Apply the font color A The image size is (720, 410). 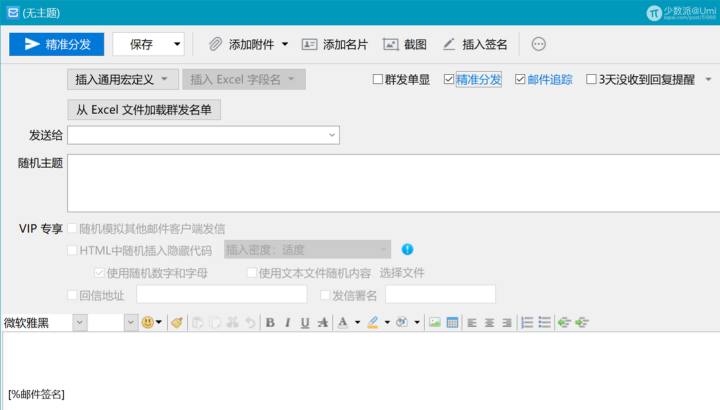coord(343,323)
